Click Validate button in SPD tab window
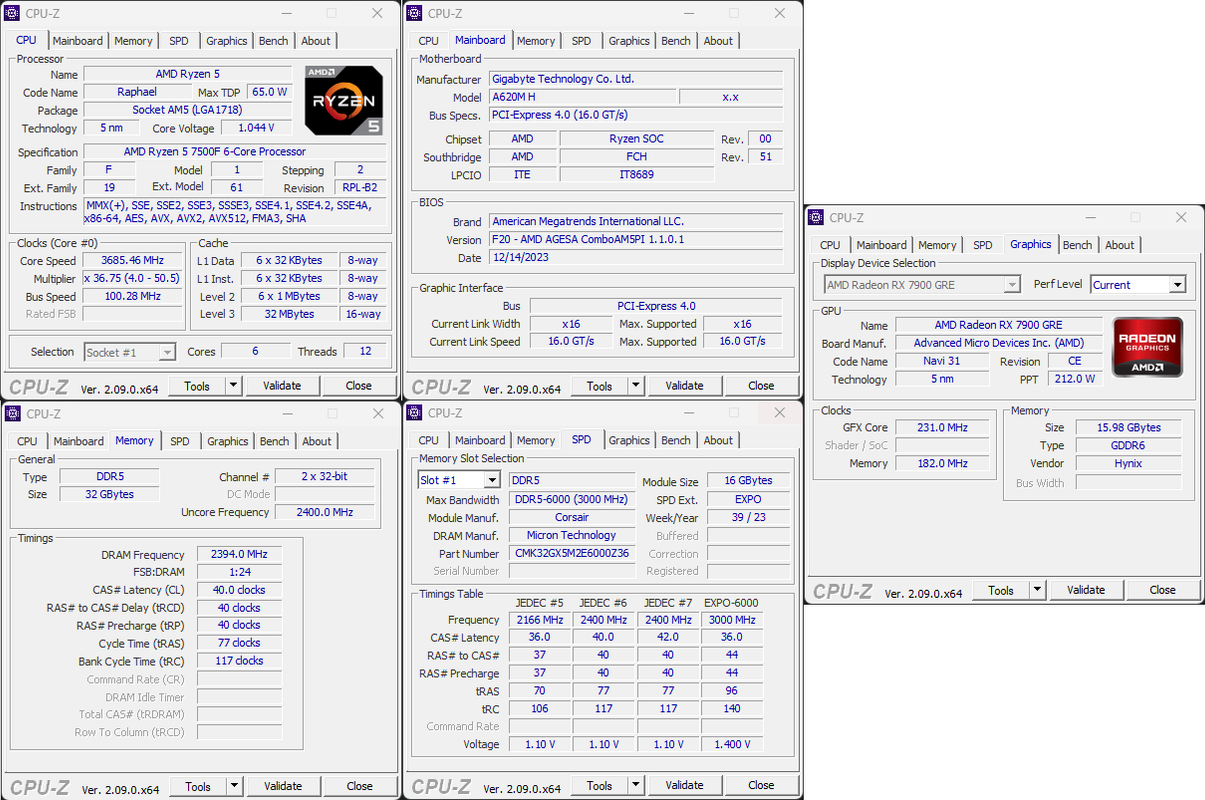Image resolution: width=1205 pixels, height=800 pixels. (x=684, y=785)
